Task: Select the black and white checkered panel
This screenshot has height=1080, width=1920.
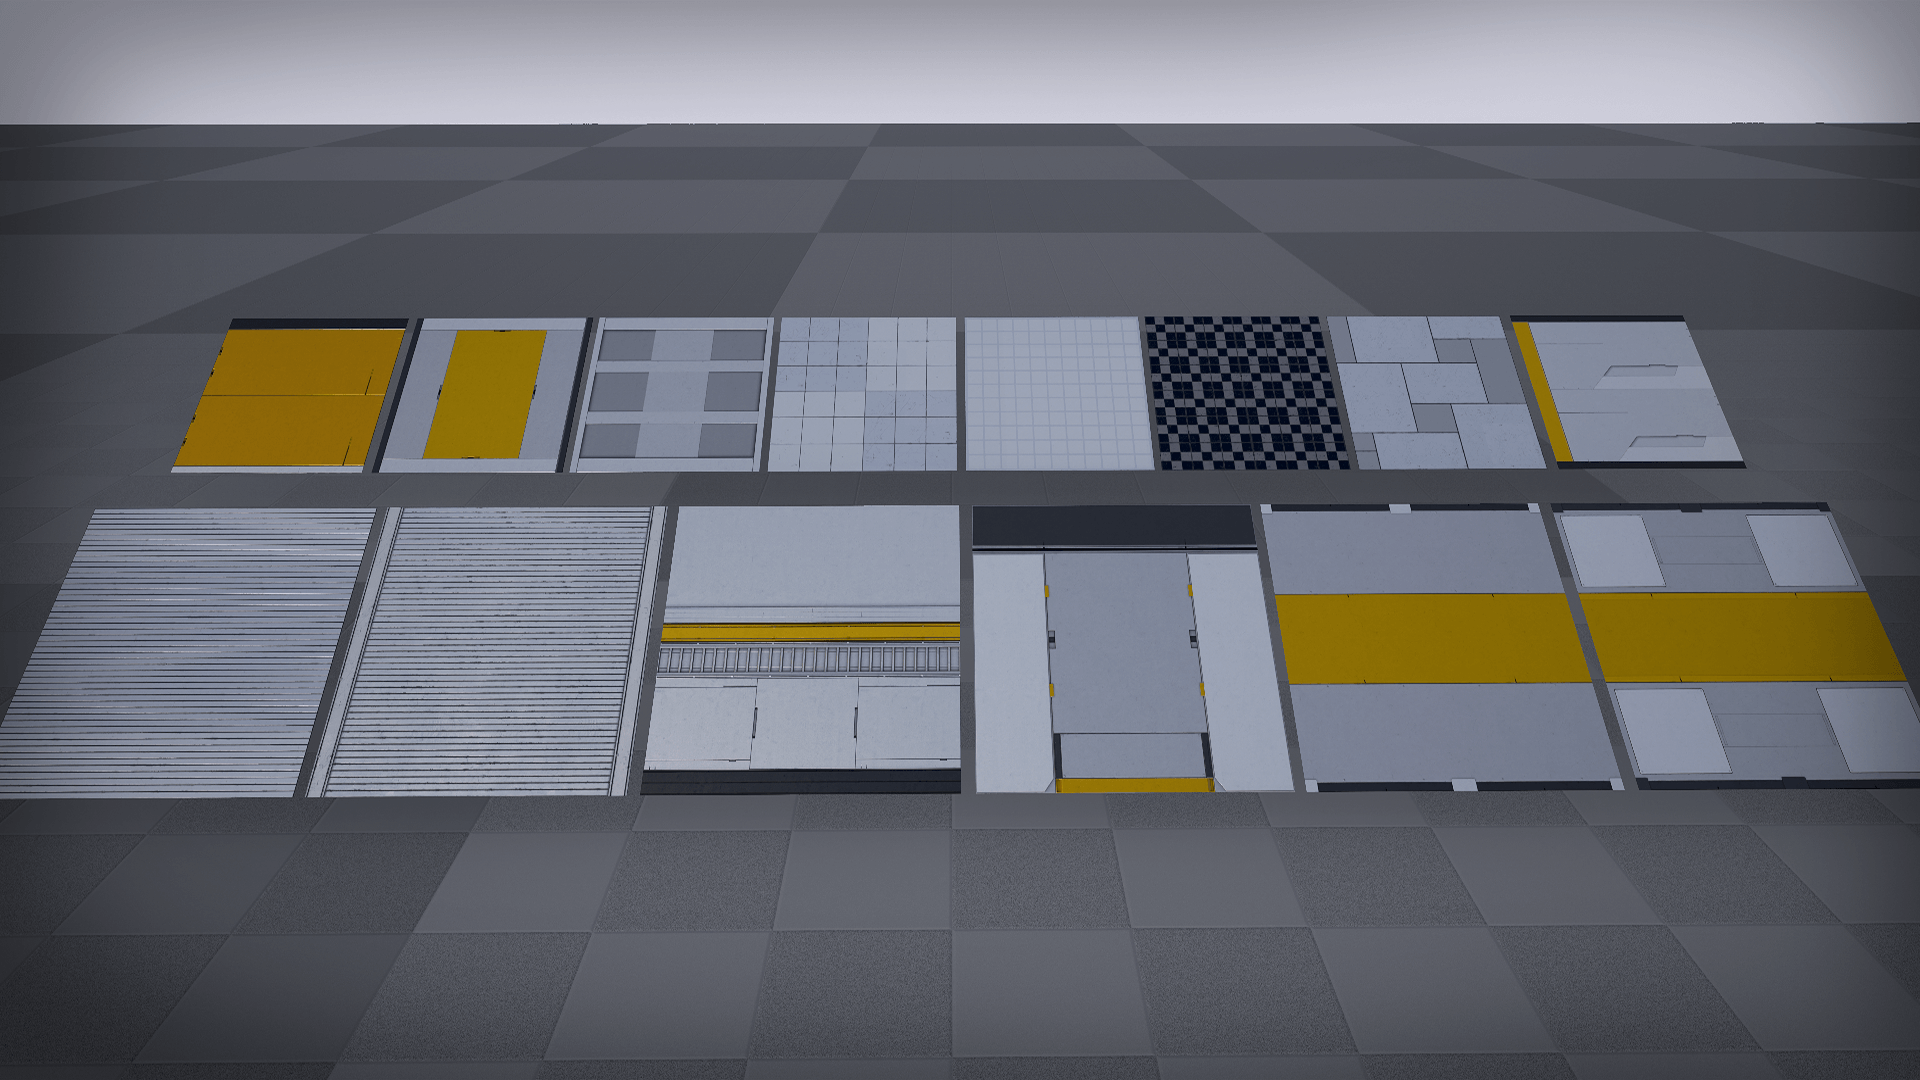Action: (1249, 393)
